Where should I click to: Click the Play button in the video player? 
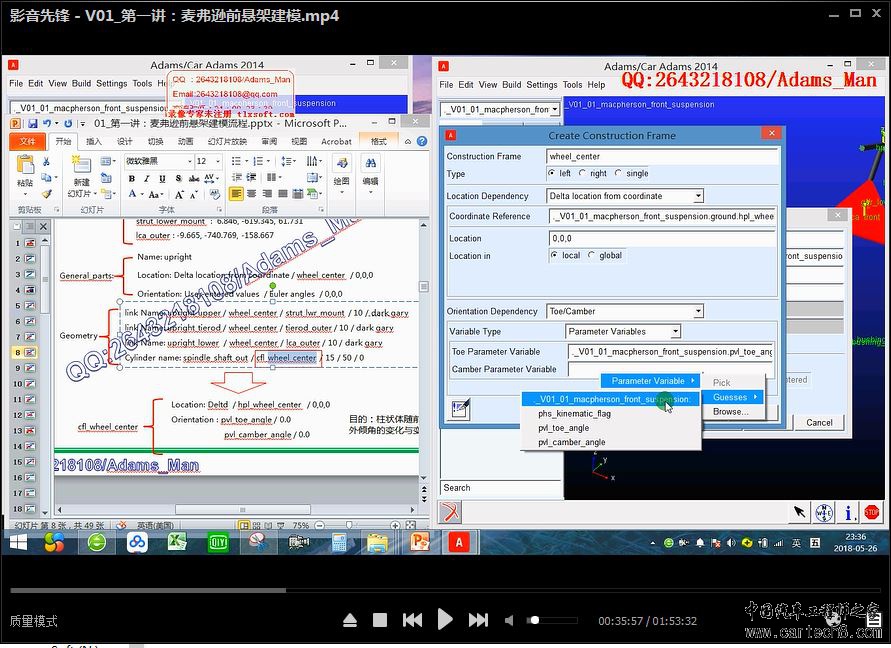coord(445,620)
